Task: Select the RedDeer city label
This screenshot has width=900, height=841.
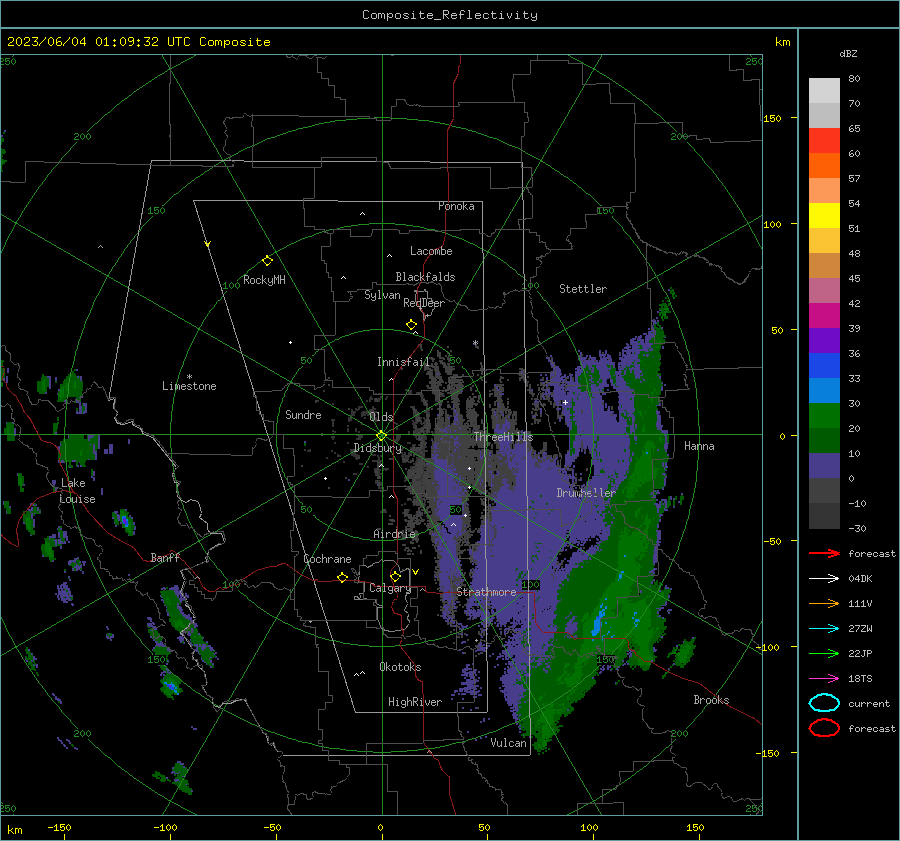Action: point(424,303)
